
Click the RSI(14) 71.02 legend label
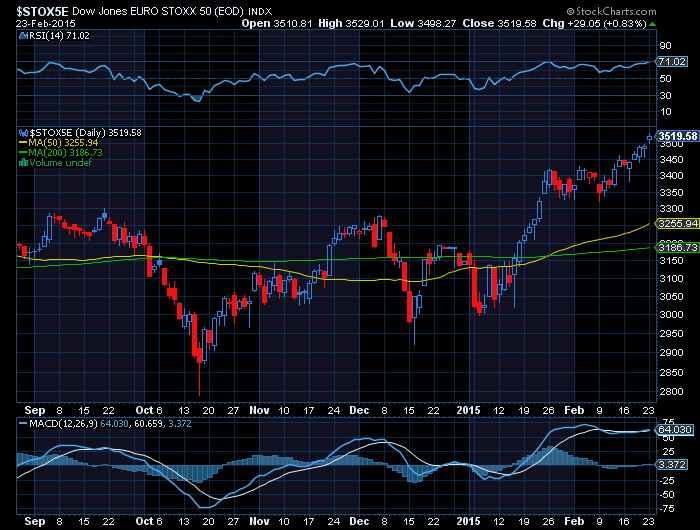click(x=59, y=36)
